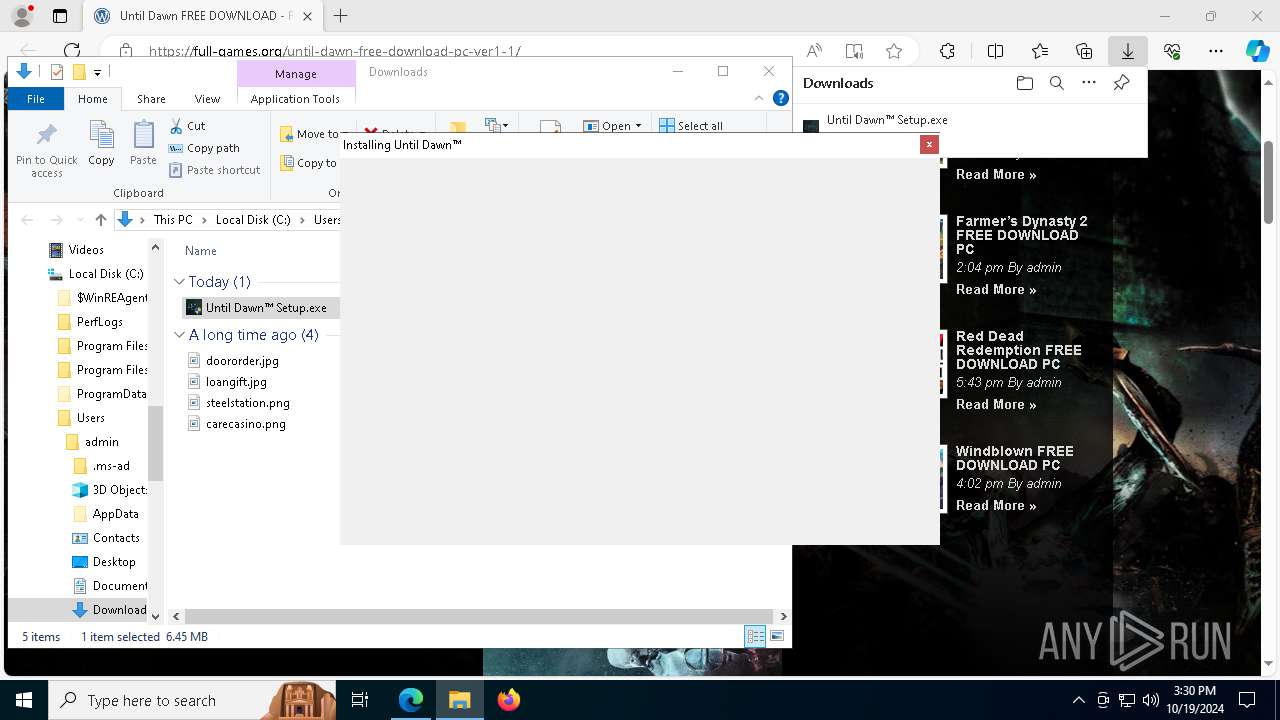
Task: Expand the chevron after This PC breadcrumb
Action: point(204,220)
